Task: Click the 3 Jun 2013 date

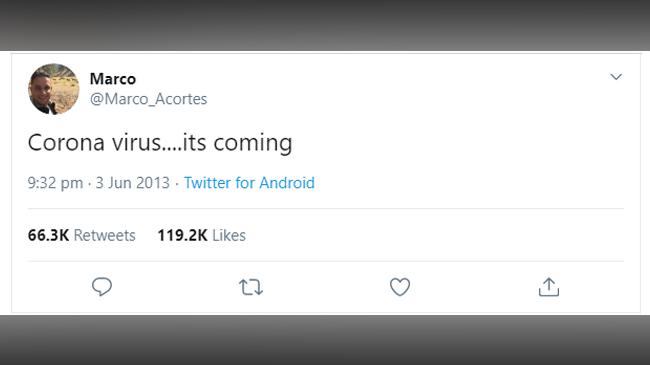Action: tap(133, 183)
